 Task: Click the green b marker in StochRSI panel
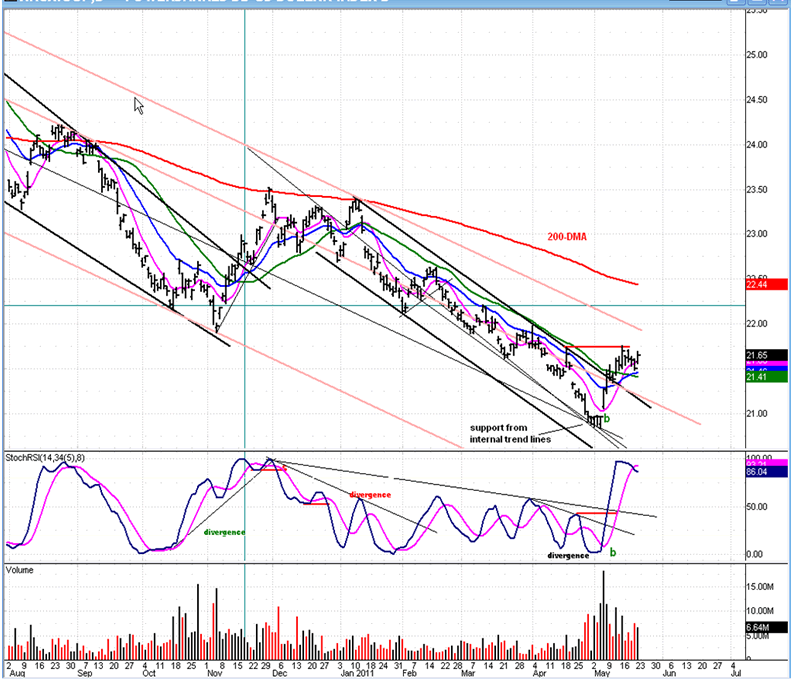(x=613, y=551)
